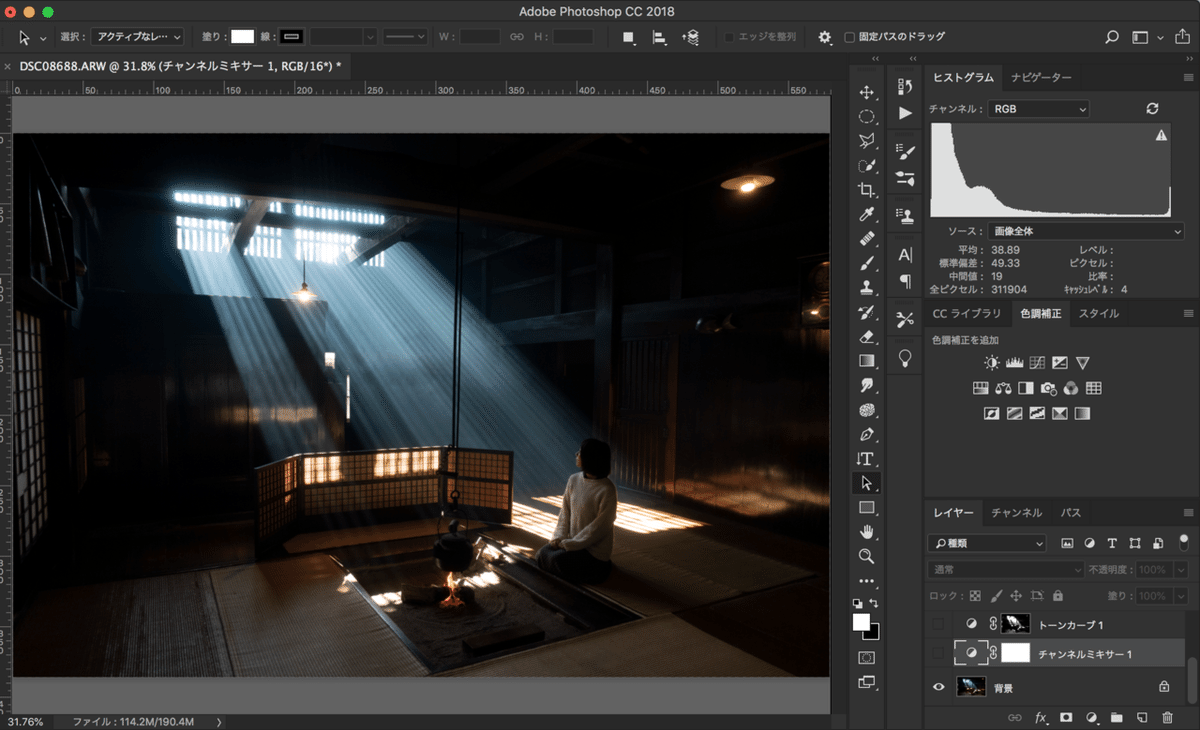Click the 線 stroke color swatch

coord(292,37)
